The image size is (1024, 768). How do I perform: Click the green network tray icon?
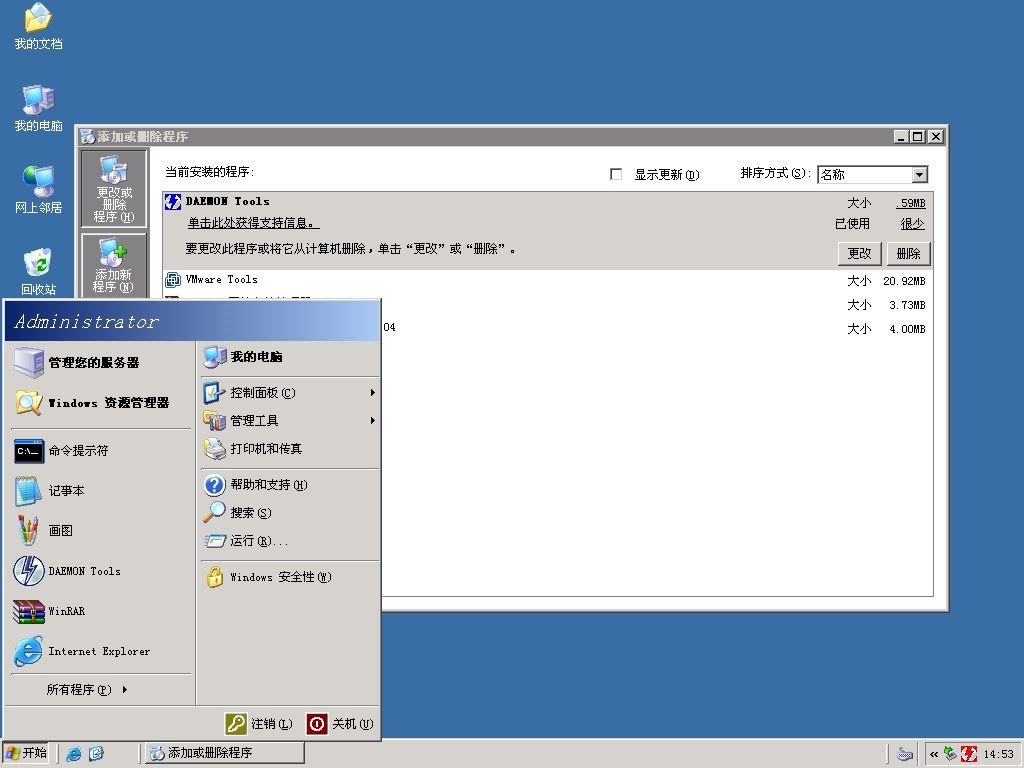coord(950,754)
